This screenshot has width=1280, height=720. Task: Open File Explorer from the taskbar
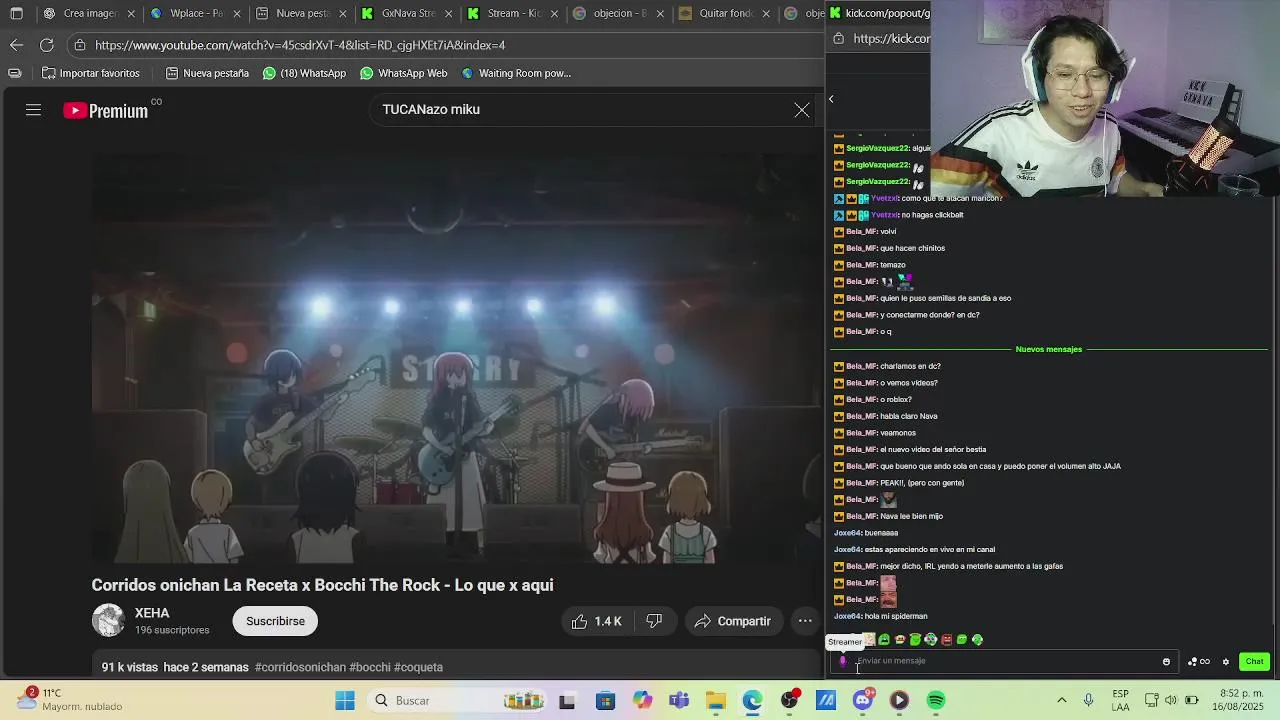tap(716, 701)
